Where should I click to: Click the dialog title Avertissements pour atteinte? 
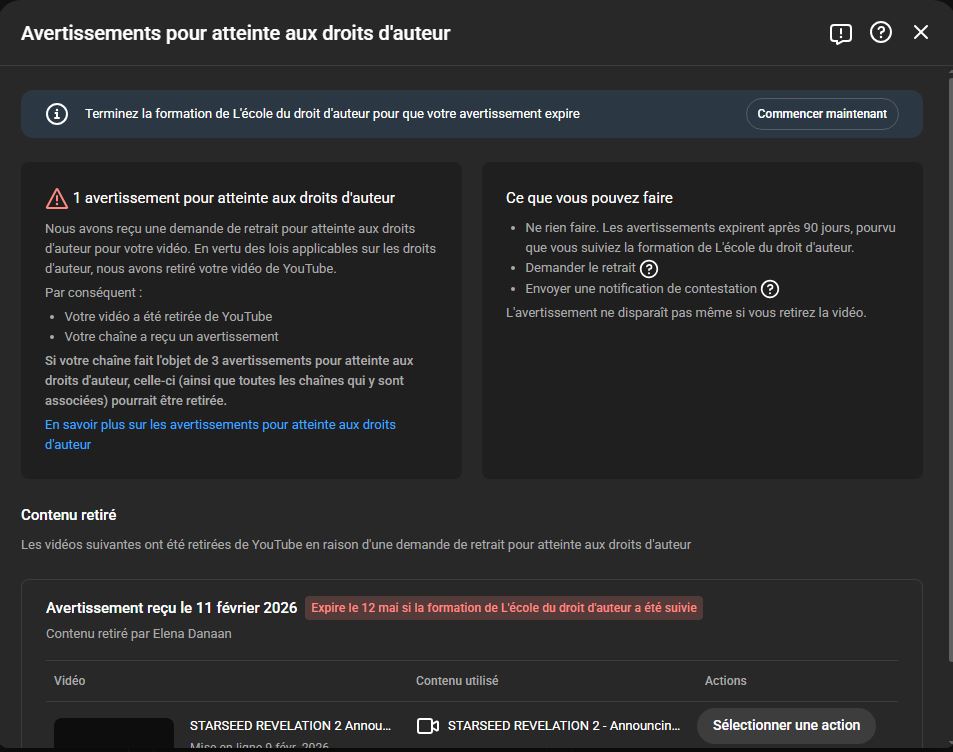[236, 33]
